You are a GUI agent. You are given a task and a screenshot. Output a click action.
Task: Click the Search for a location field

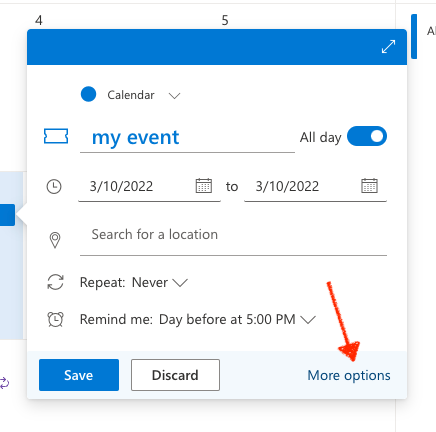point(233,236)
